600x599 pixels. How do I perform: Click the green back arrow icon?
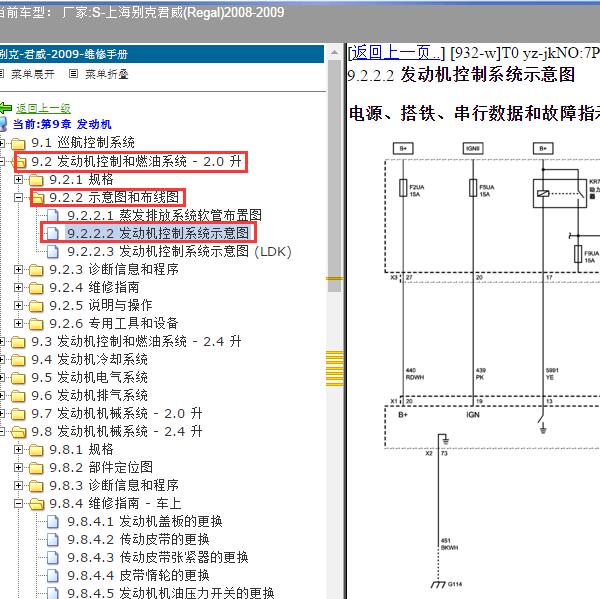click(x=5, y=108)
